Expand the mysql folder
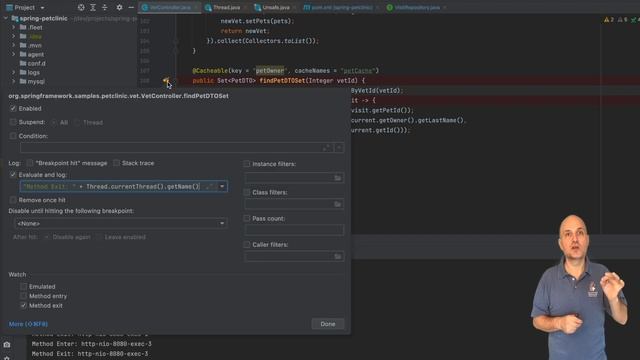This screenshot has width=640, height=360. [x=13, y=81]
